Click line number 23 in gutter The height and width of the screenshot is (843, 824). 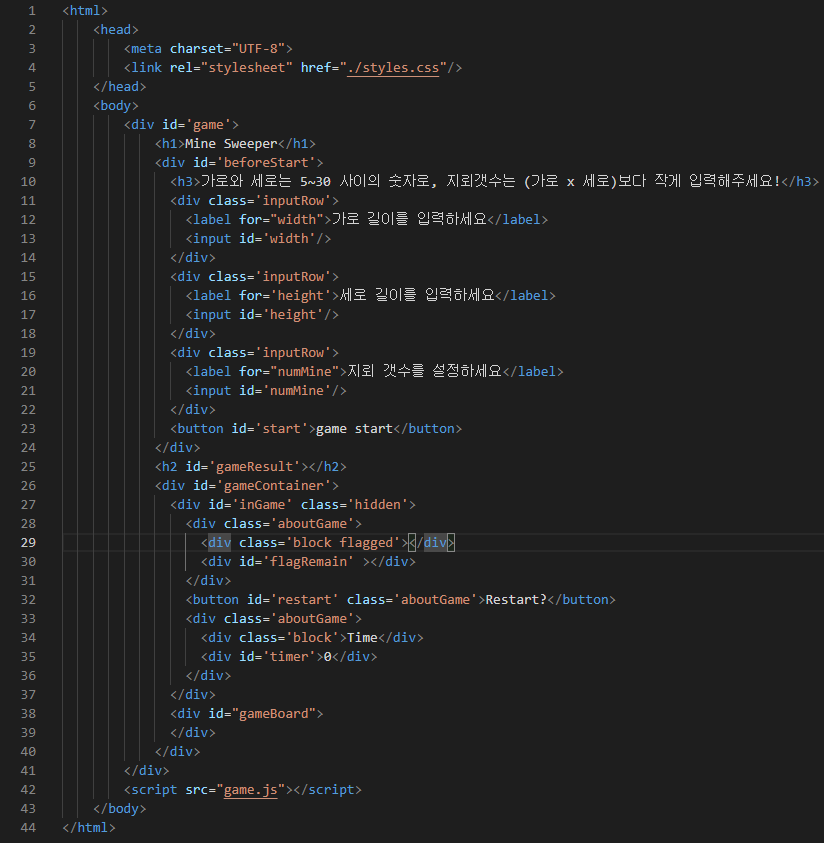[28, 429]
